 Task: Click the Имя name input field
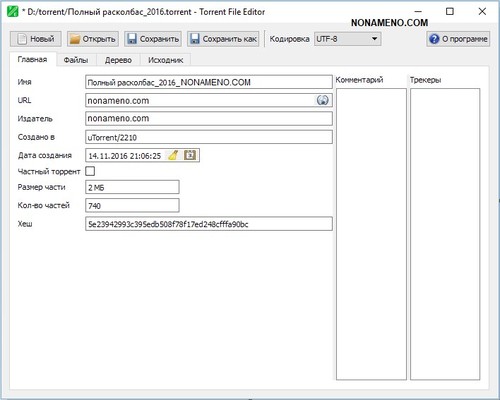[209, 82]
